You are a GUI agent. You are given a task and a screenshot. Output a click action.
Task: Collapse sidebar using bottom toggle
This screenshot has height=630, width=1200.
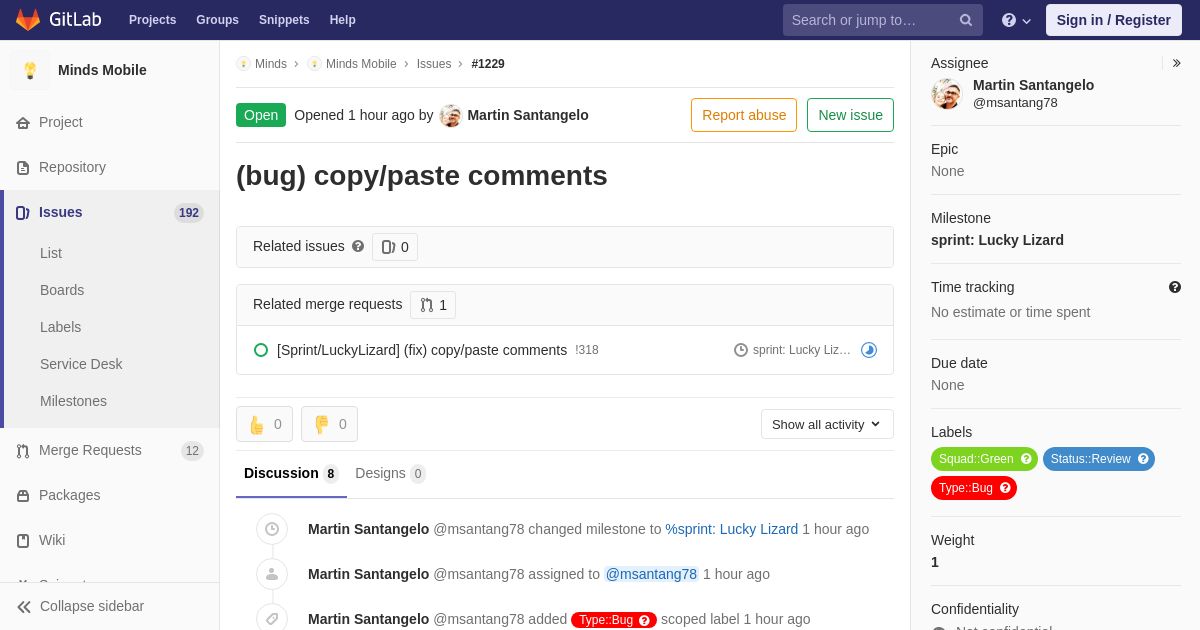tap(110, 606)
